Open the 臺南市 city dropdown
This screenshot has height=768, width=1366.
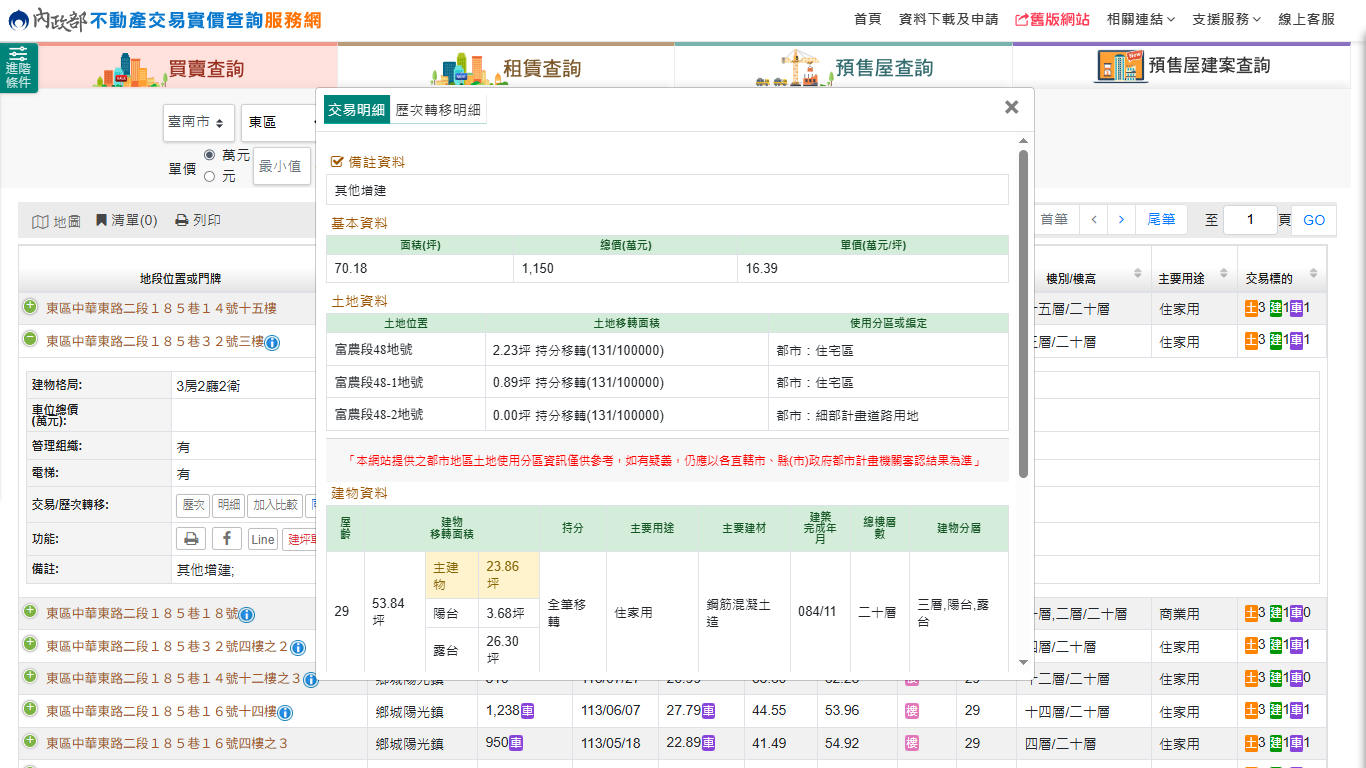coord(199,122)
